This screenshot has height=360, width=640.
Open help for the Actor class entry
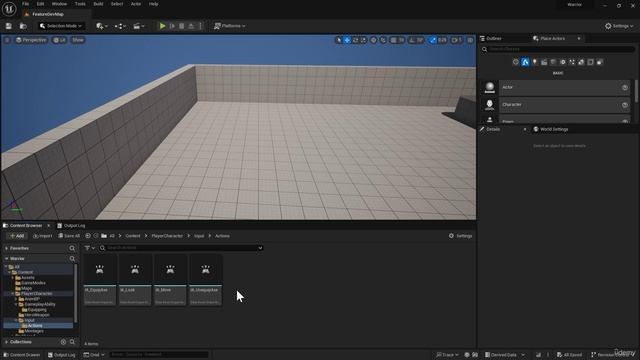tap(624, 88)
